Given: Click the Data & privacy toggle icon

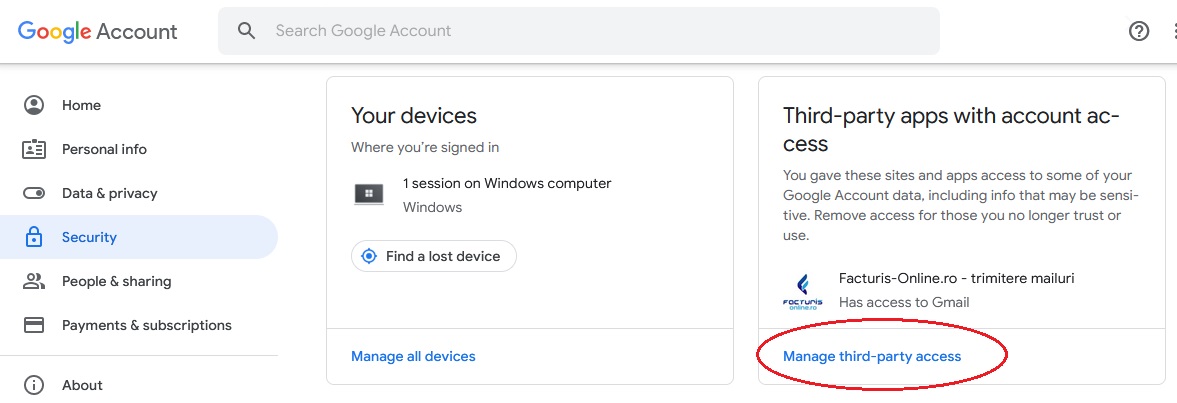Looking at the screenshot, I should pyautogui.click(x=35, y=194).
